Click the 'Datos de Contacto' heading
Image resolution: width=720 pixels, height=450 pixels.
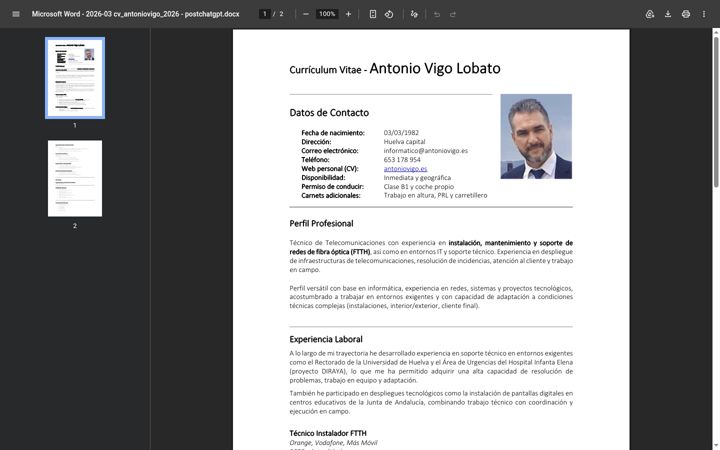click(x=329, y=112)
